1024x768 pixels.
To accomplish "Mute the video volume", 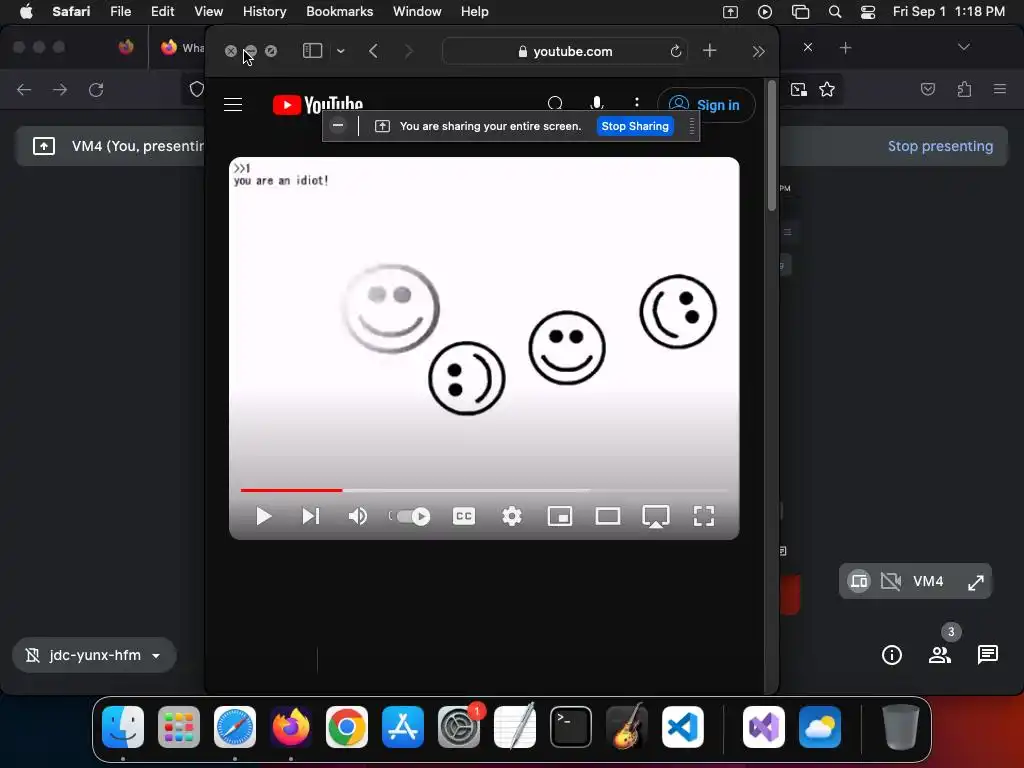I will pyautogui.click(x=357, y=517).
